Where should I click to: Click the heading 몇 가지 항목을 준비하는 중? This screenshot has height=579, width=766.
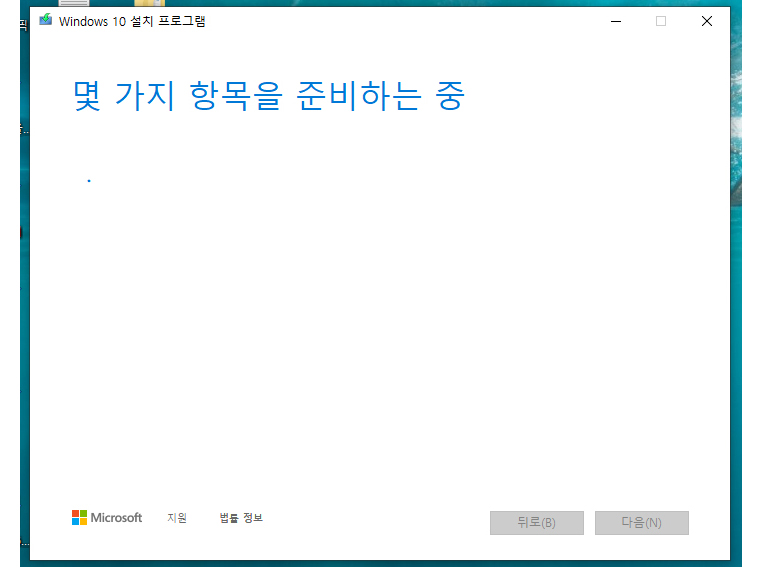pyautogui.click(x=269, y=96)
